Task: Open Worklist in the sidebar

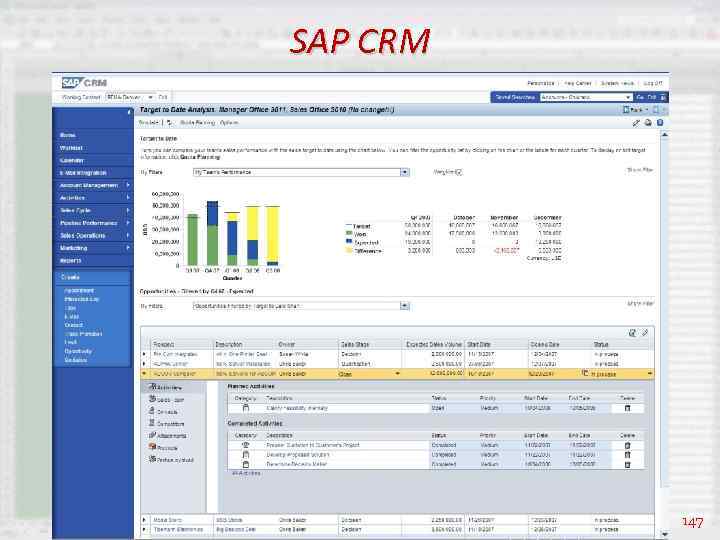Action: click(71, 148)
